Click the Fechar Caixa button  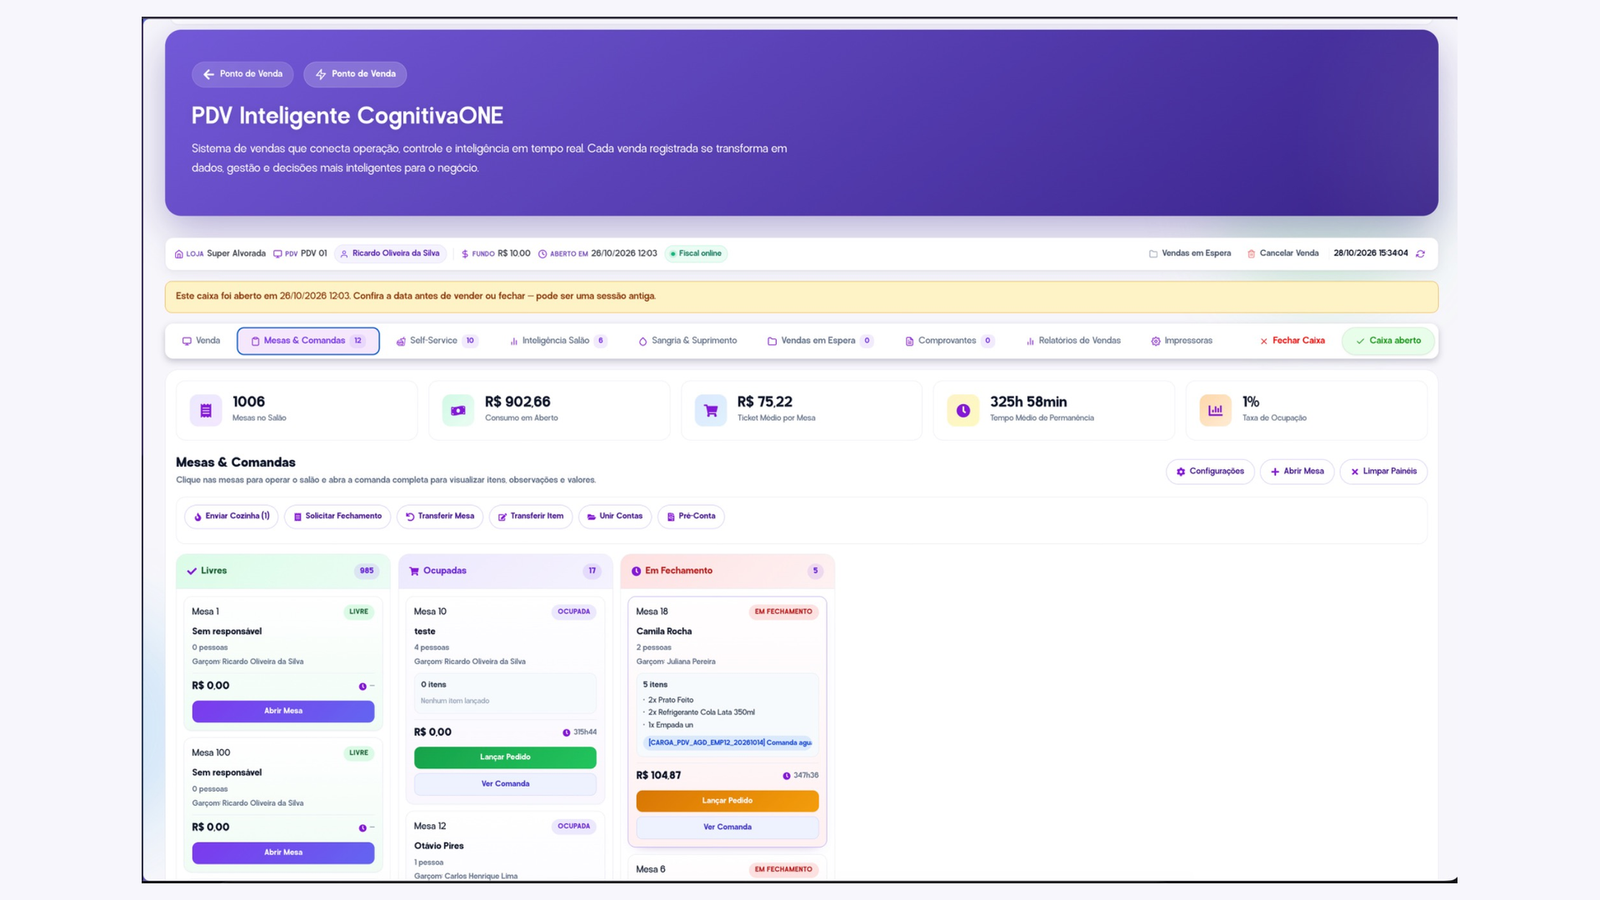click(x=1292, y=341)
